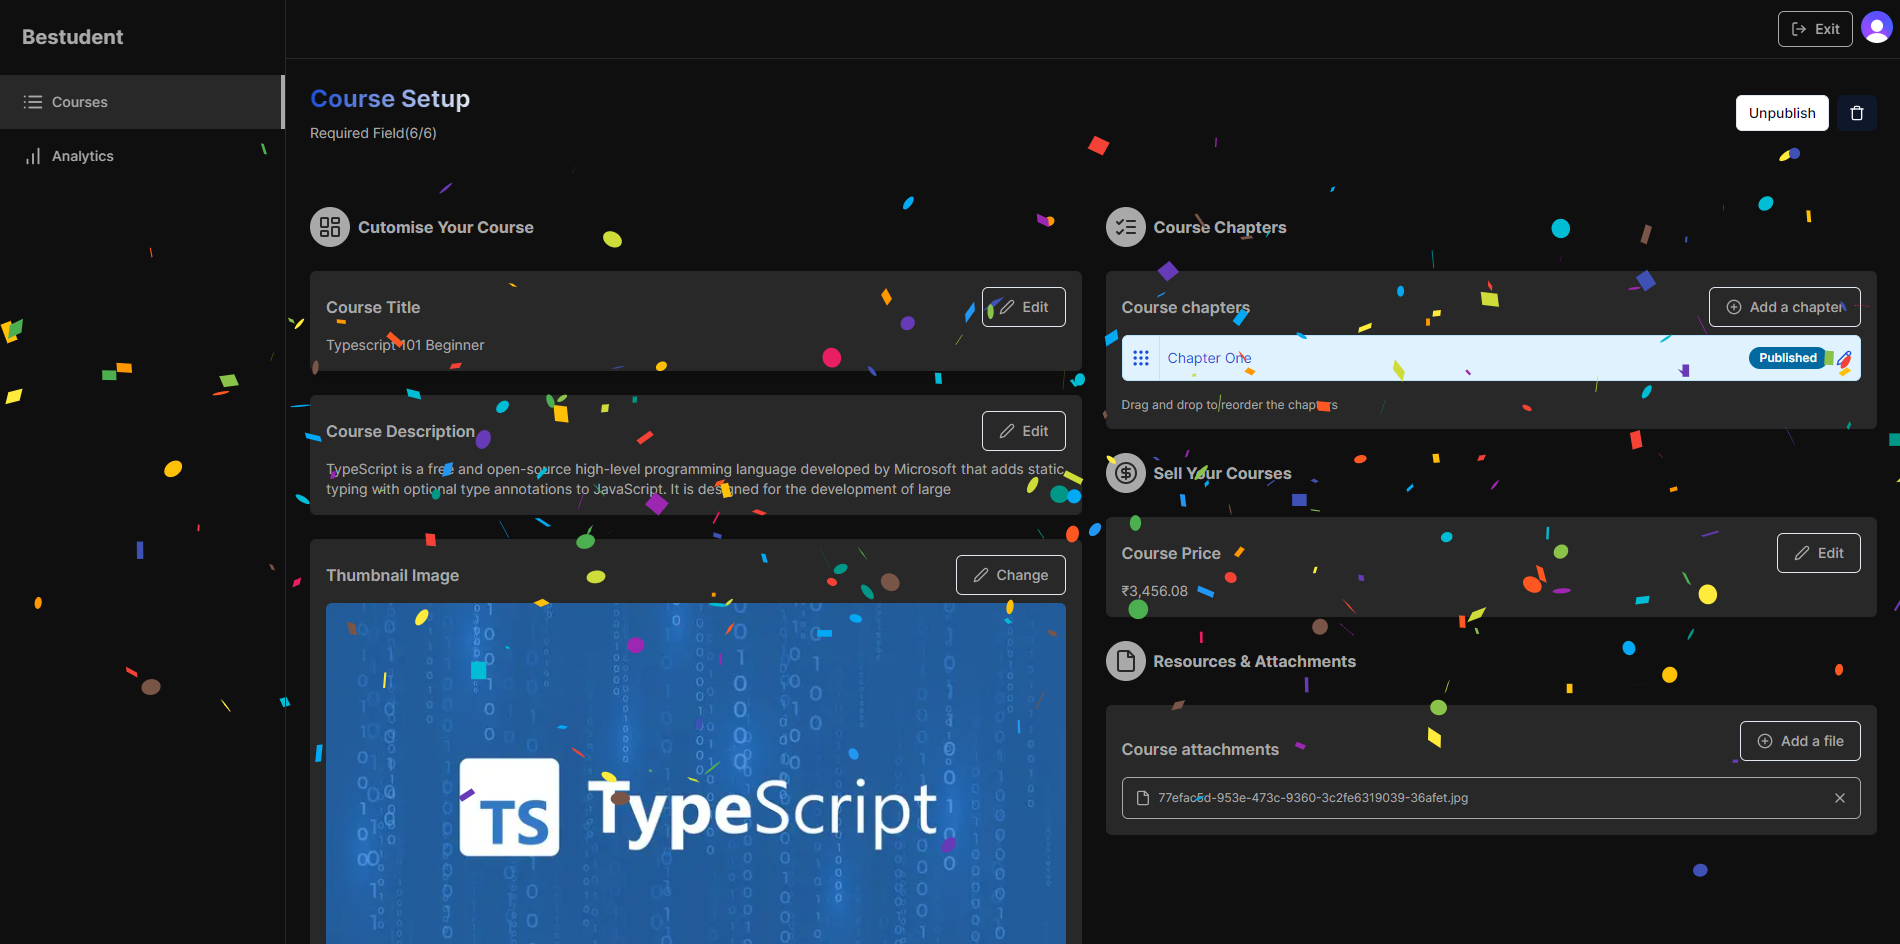Edit the Course Title
Image resolution: width=1900 pixels, height=944 pixels.
pyautogui.click(x=1024, y=307)
